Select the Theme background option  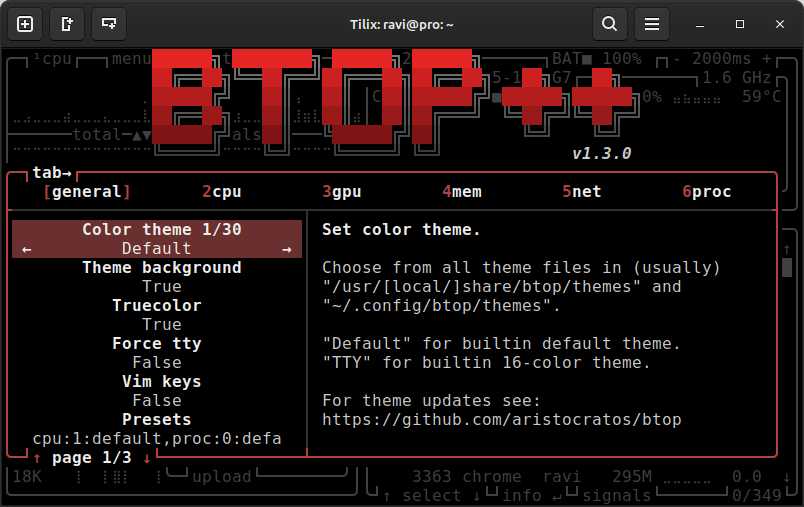162,268
